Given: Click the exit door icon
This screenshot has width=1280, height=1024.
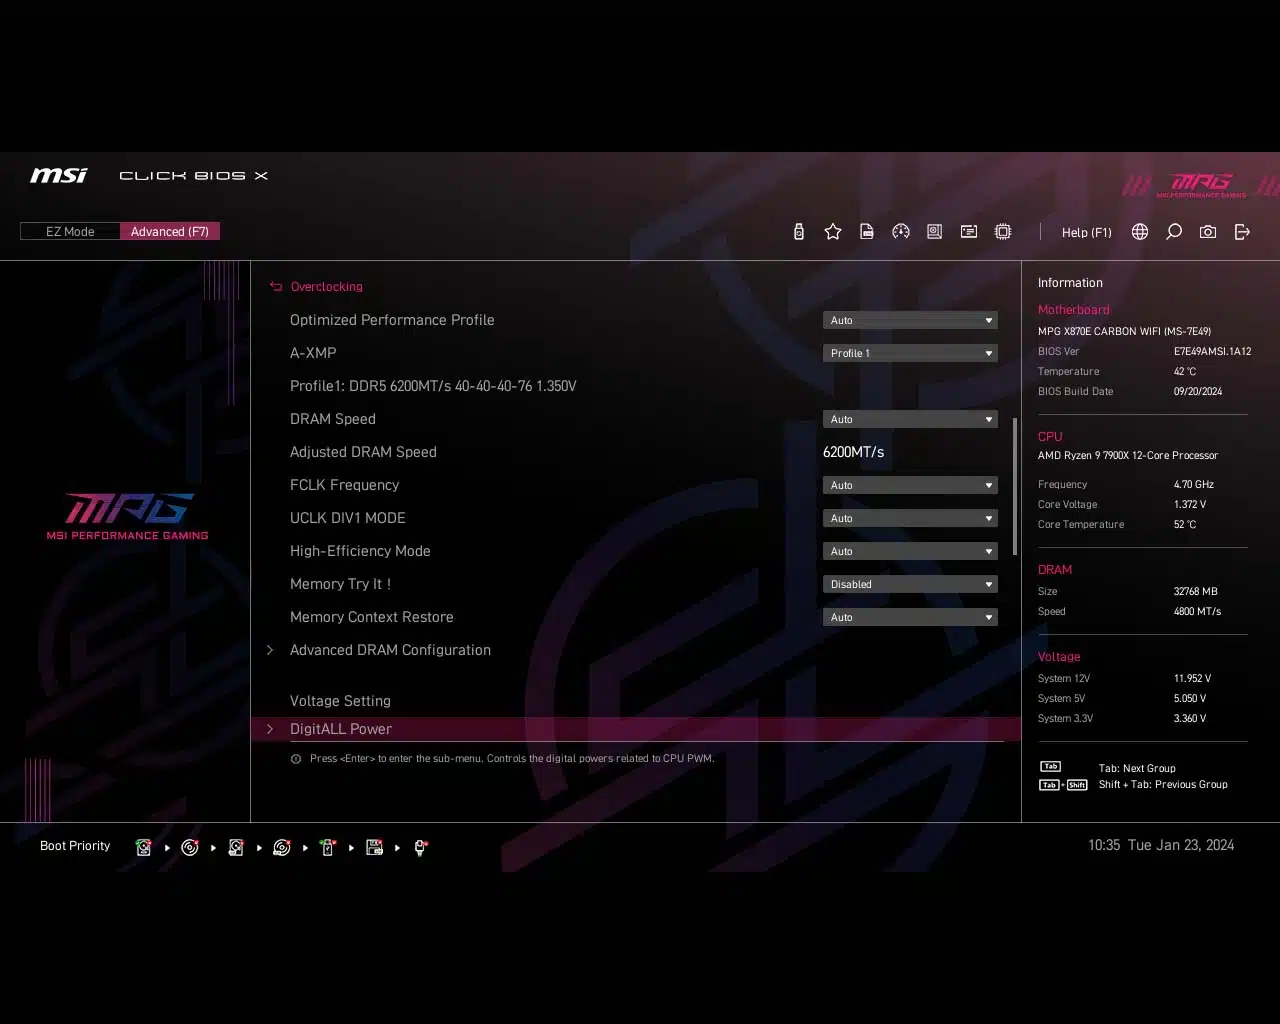Looking at the screenshot, I should [1242, 232].
